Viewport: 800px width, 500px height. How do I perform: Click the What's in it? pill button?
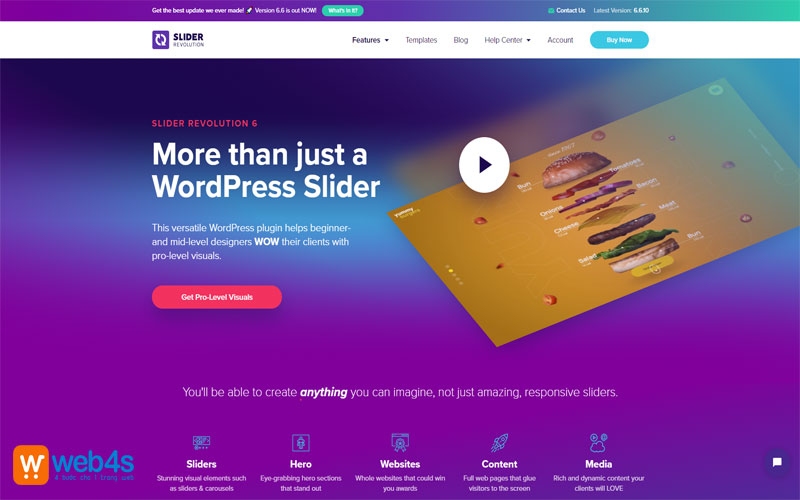342,10
